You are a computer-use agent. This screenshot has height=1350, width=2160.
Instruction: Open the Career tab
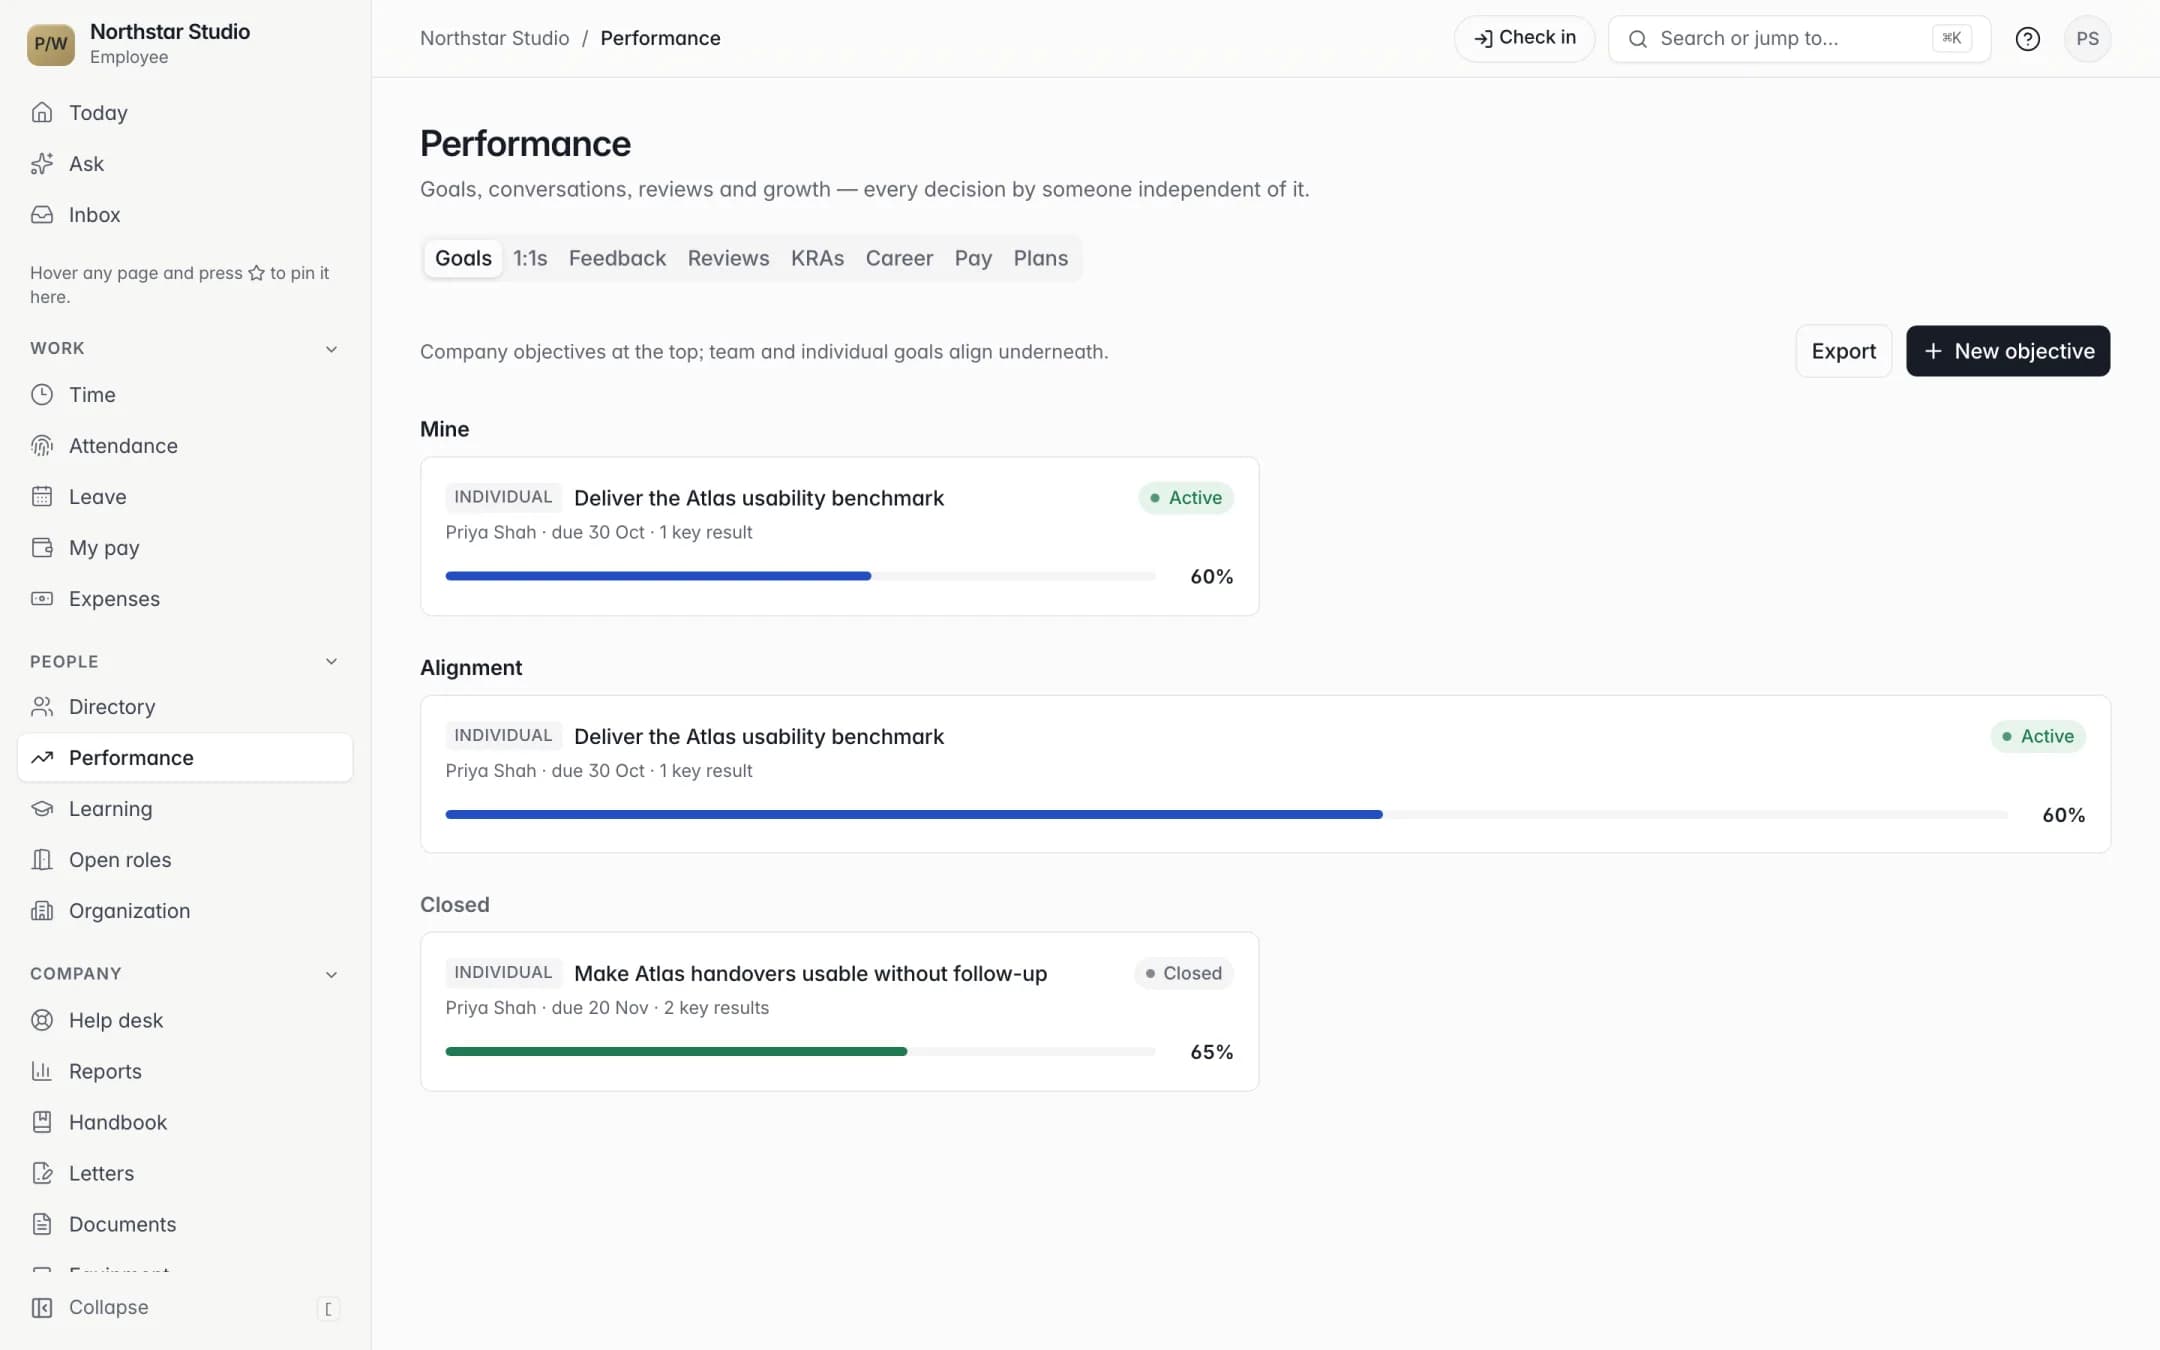pos(899,258)
